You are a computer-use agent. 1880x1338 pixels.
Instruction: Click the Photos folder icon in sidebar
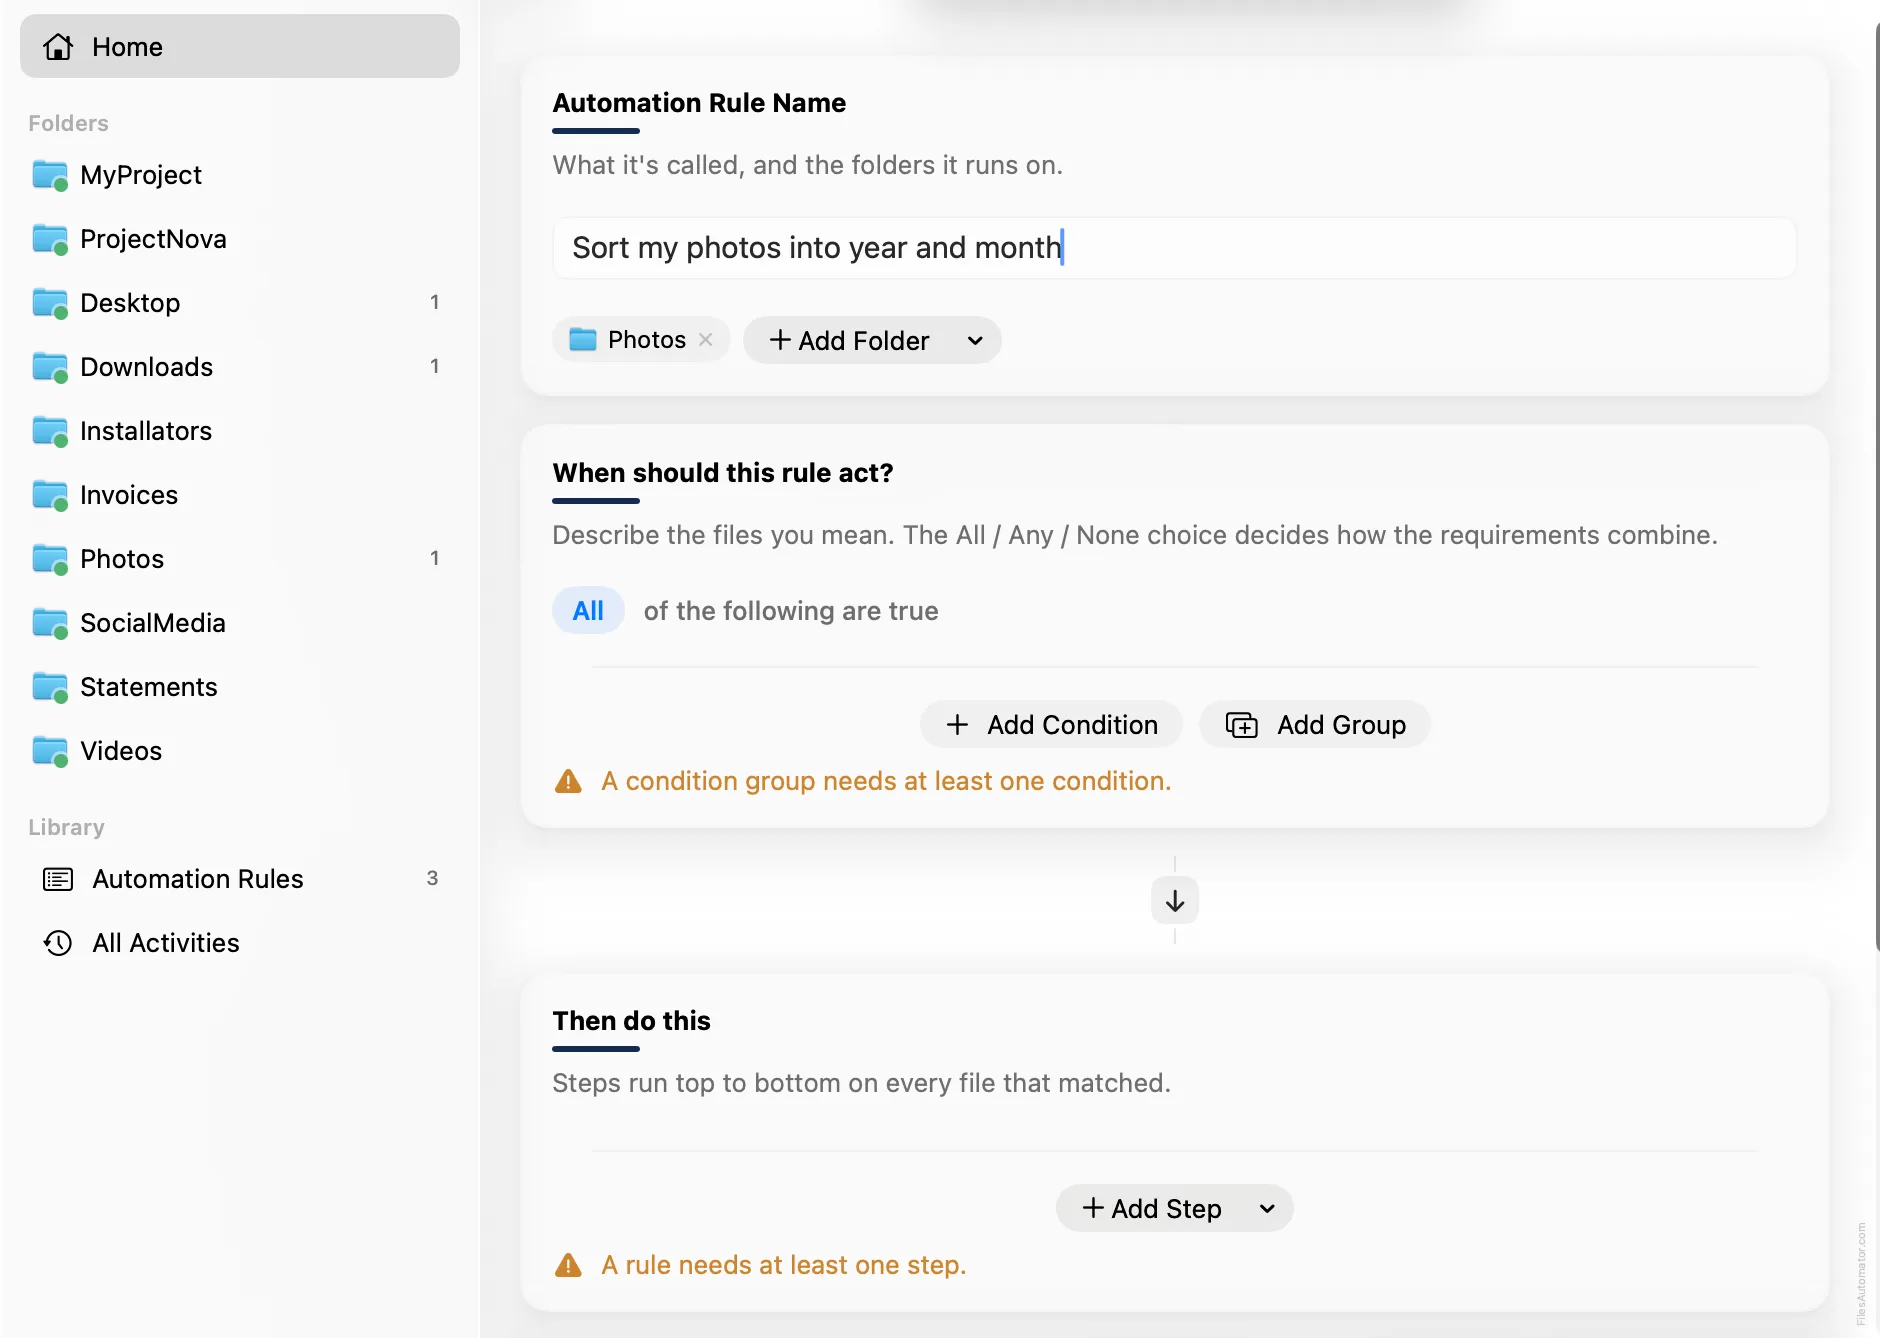[x=50, y=559]
